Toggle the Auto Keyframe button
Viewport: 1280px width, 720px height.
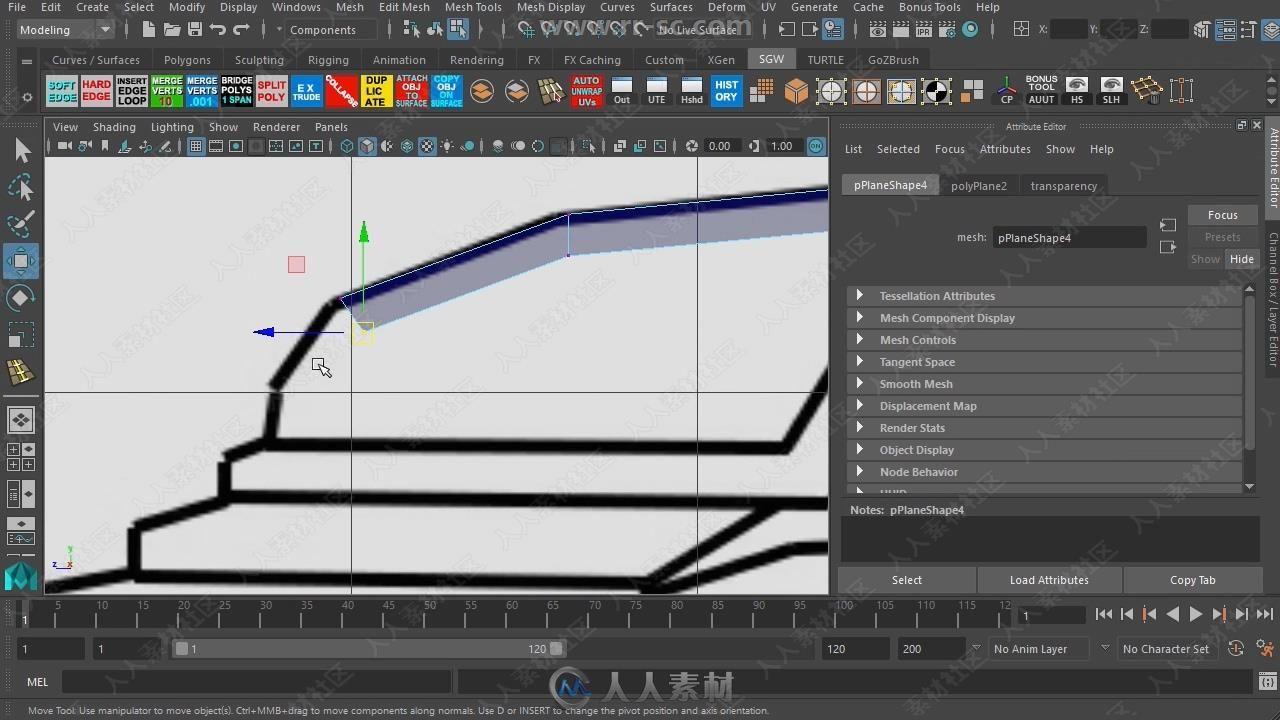pyautogui.click(x=1236, y=648)
